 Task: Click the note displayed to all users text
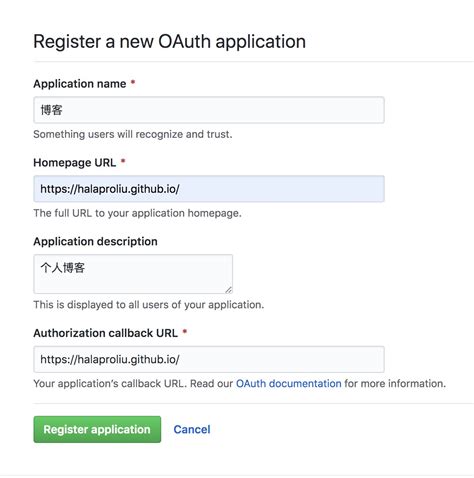click(149, 305)
